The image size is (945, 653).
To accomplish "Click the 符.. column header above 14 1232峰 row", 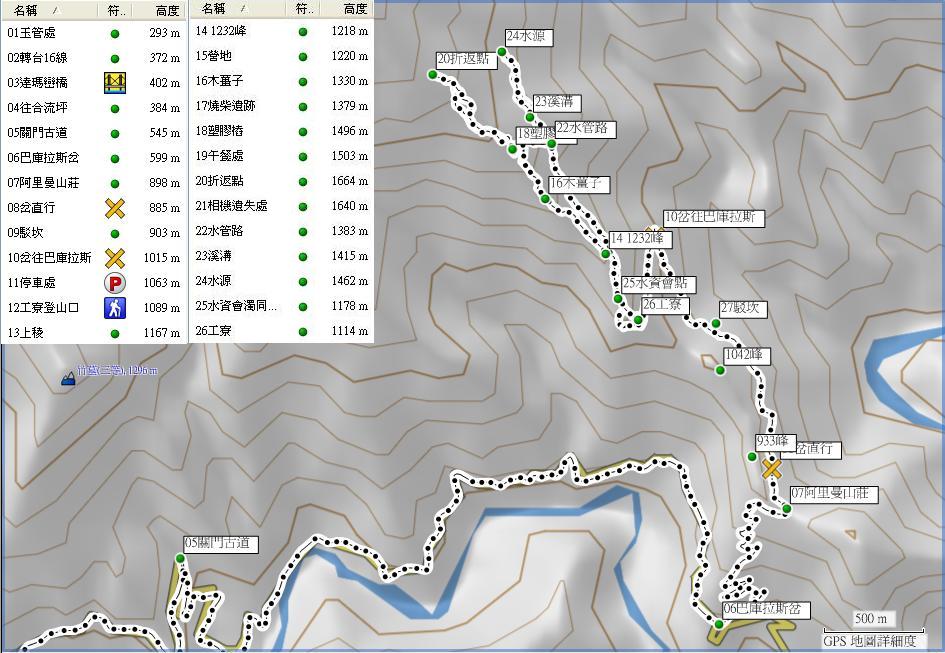I will tap(303, 8).
